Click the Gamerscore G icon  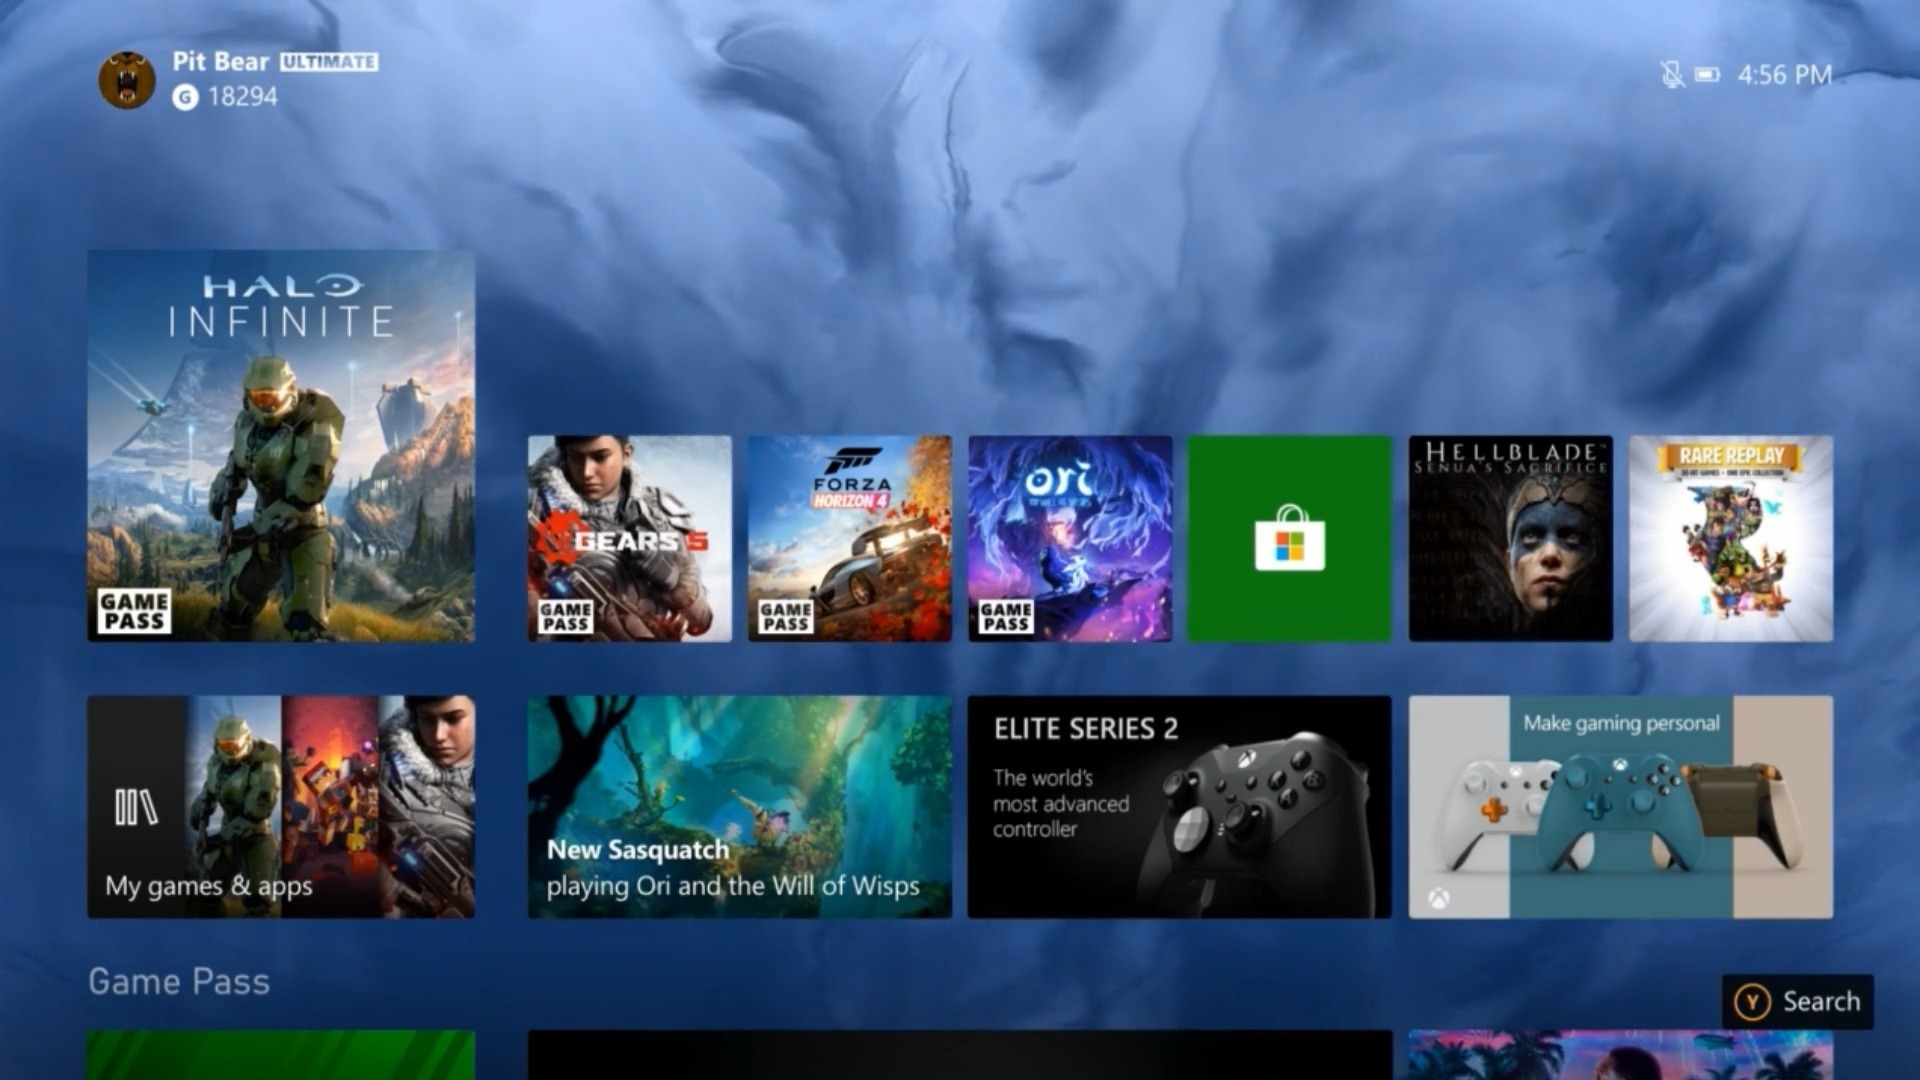[185, 97]
